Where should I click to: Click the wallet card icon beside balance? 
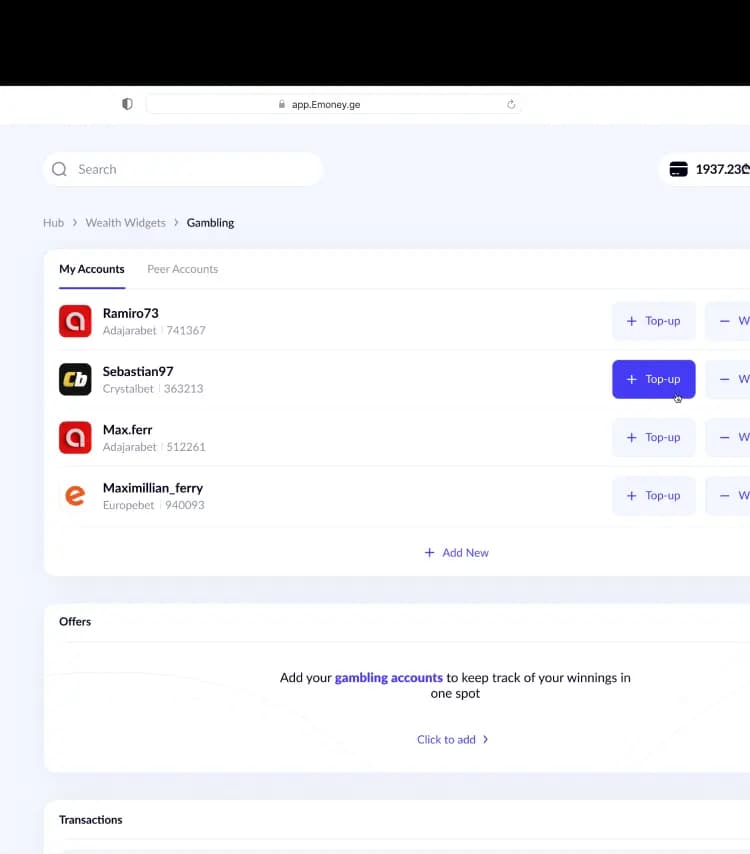coord(678,170)
